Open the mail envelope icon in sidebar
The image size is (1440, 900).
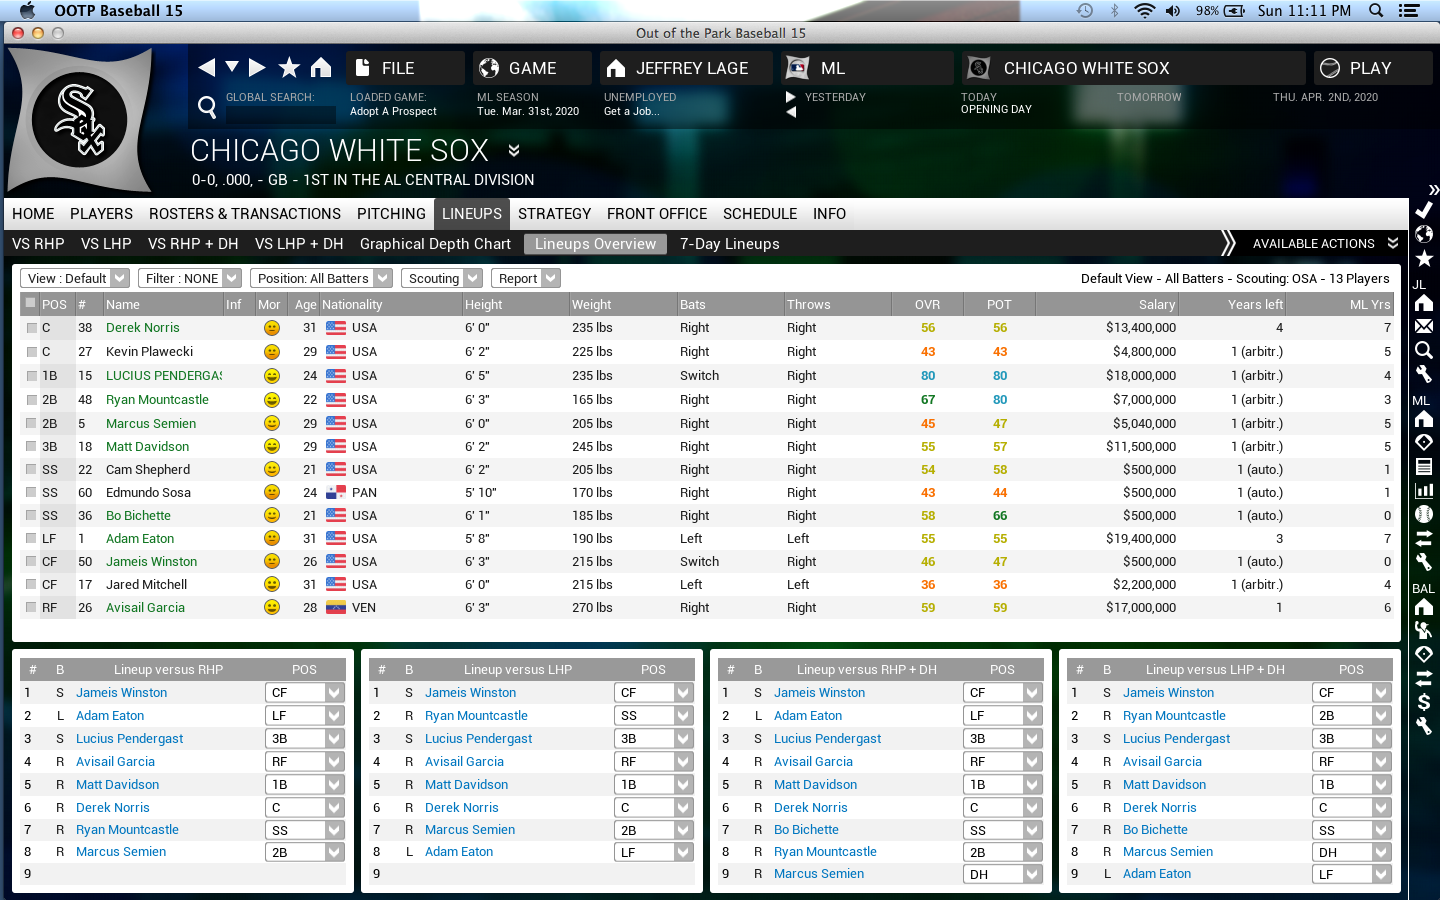pos(1424,326)
